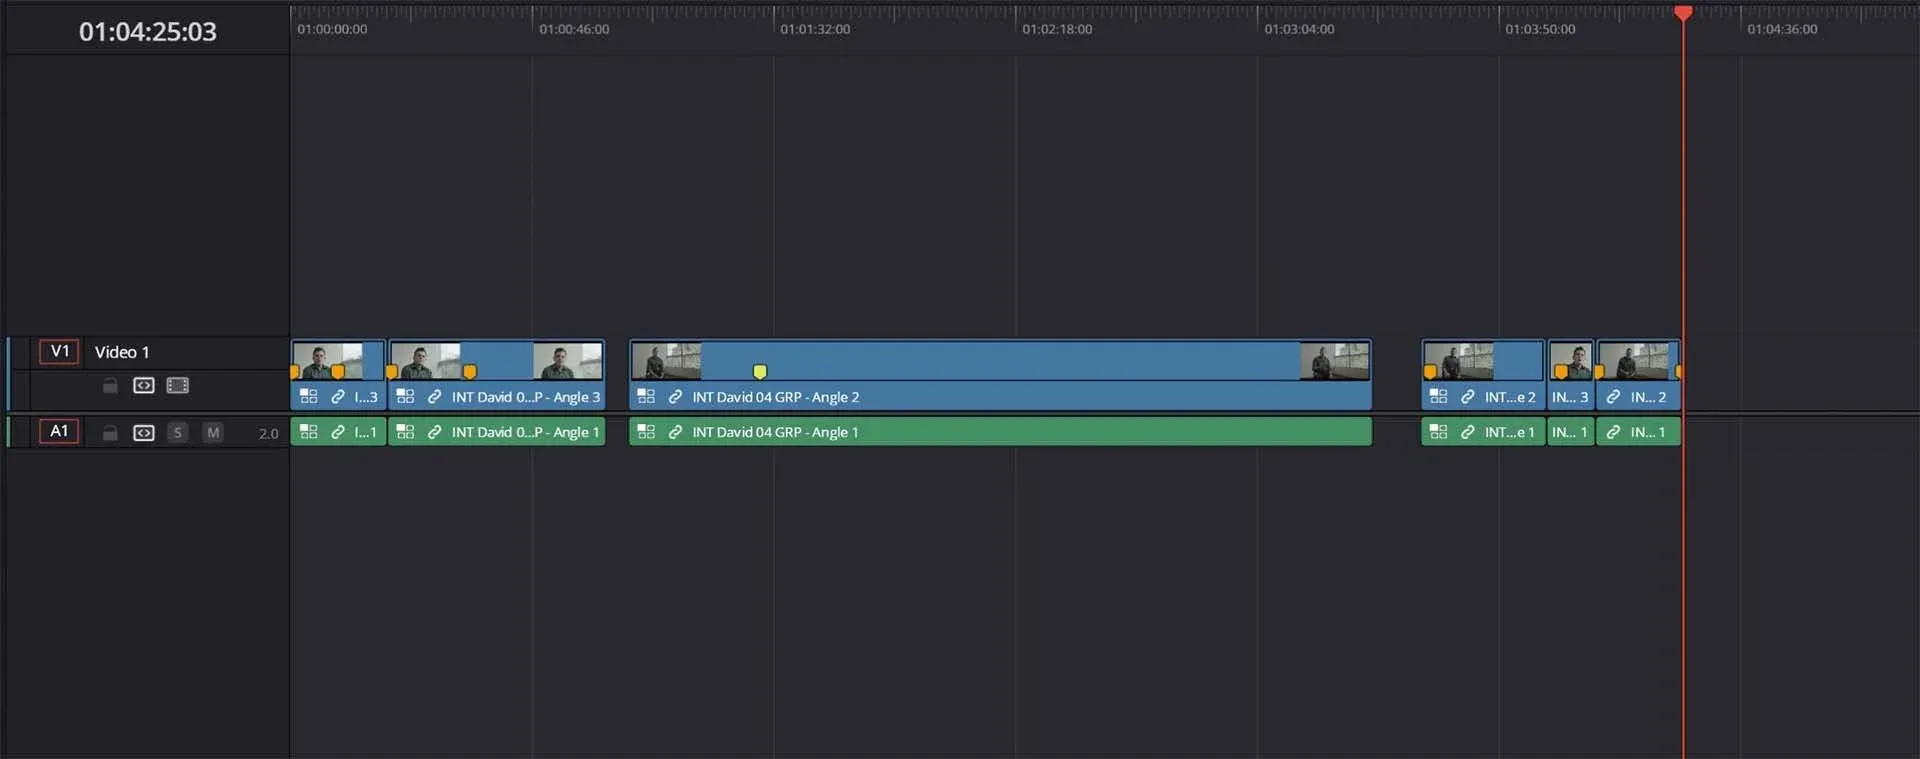Select audio clip INT David 0...P - Angle 1
Image resolution: width=1920 pixels, height=759 pixels.
(x=496, y=432)
